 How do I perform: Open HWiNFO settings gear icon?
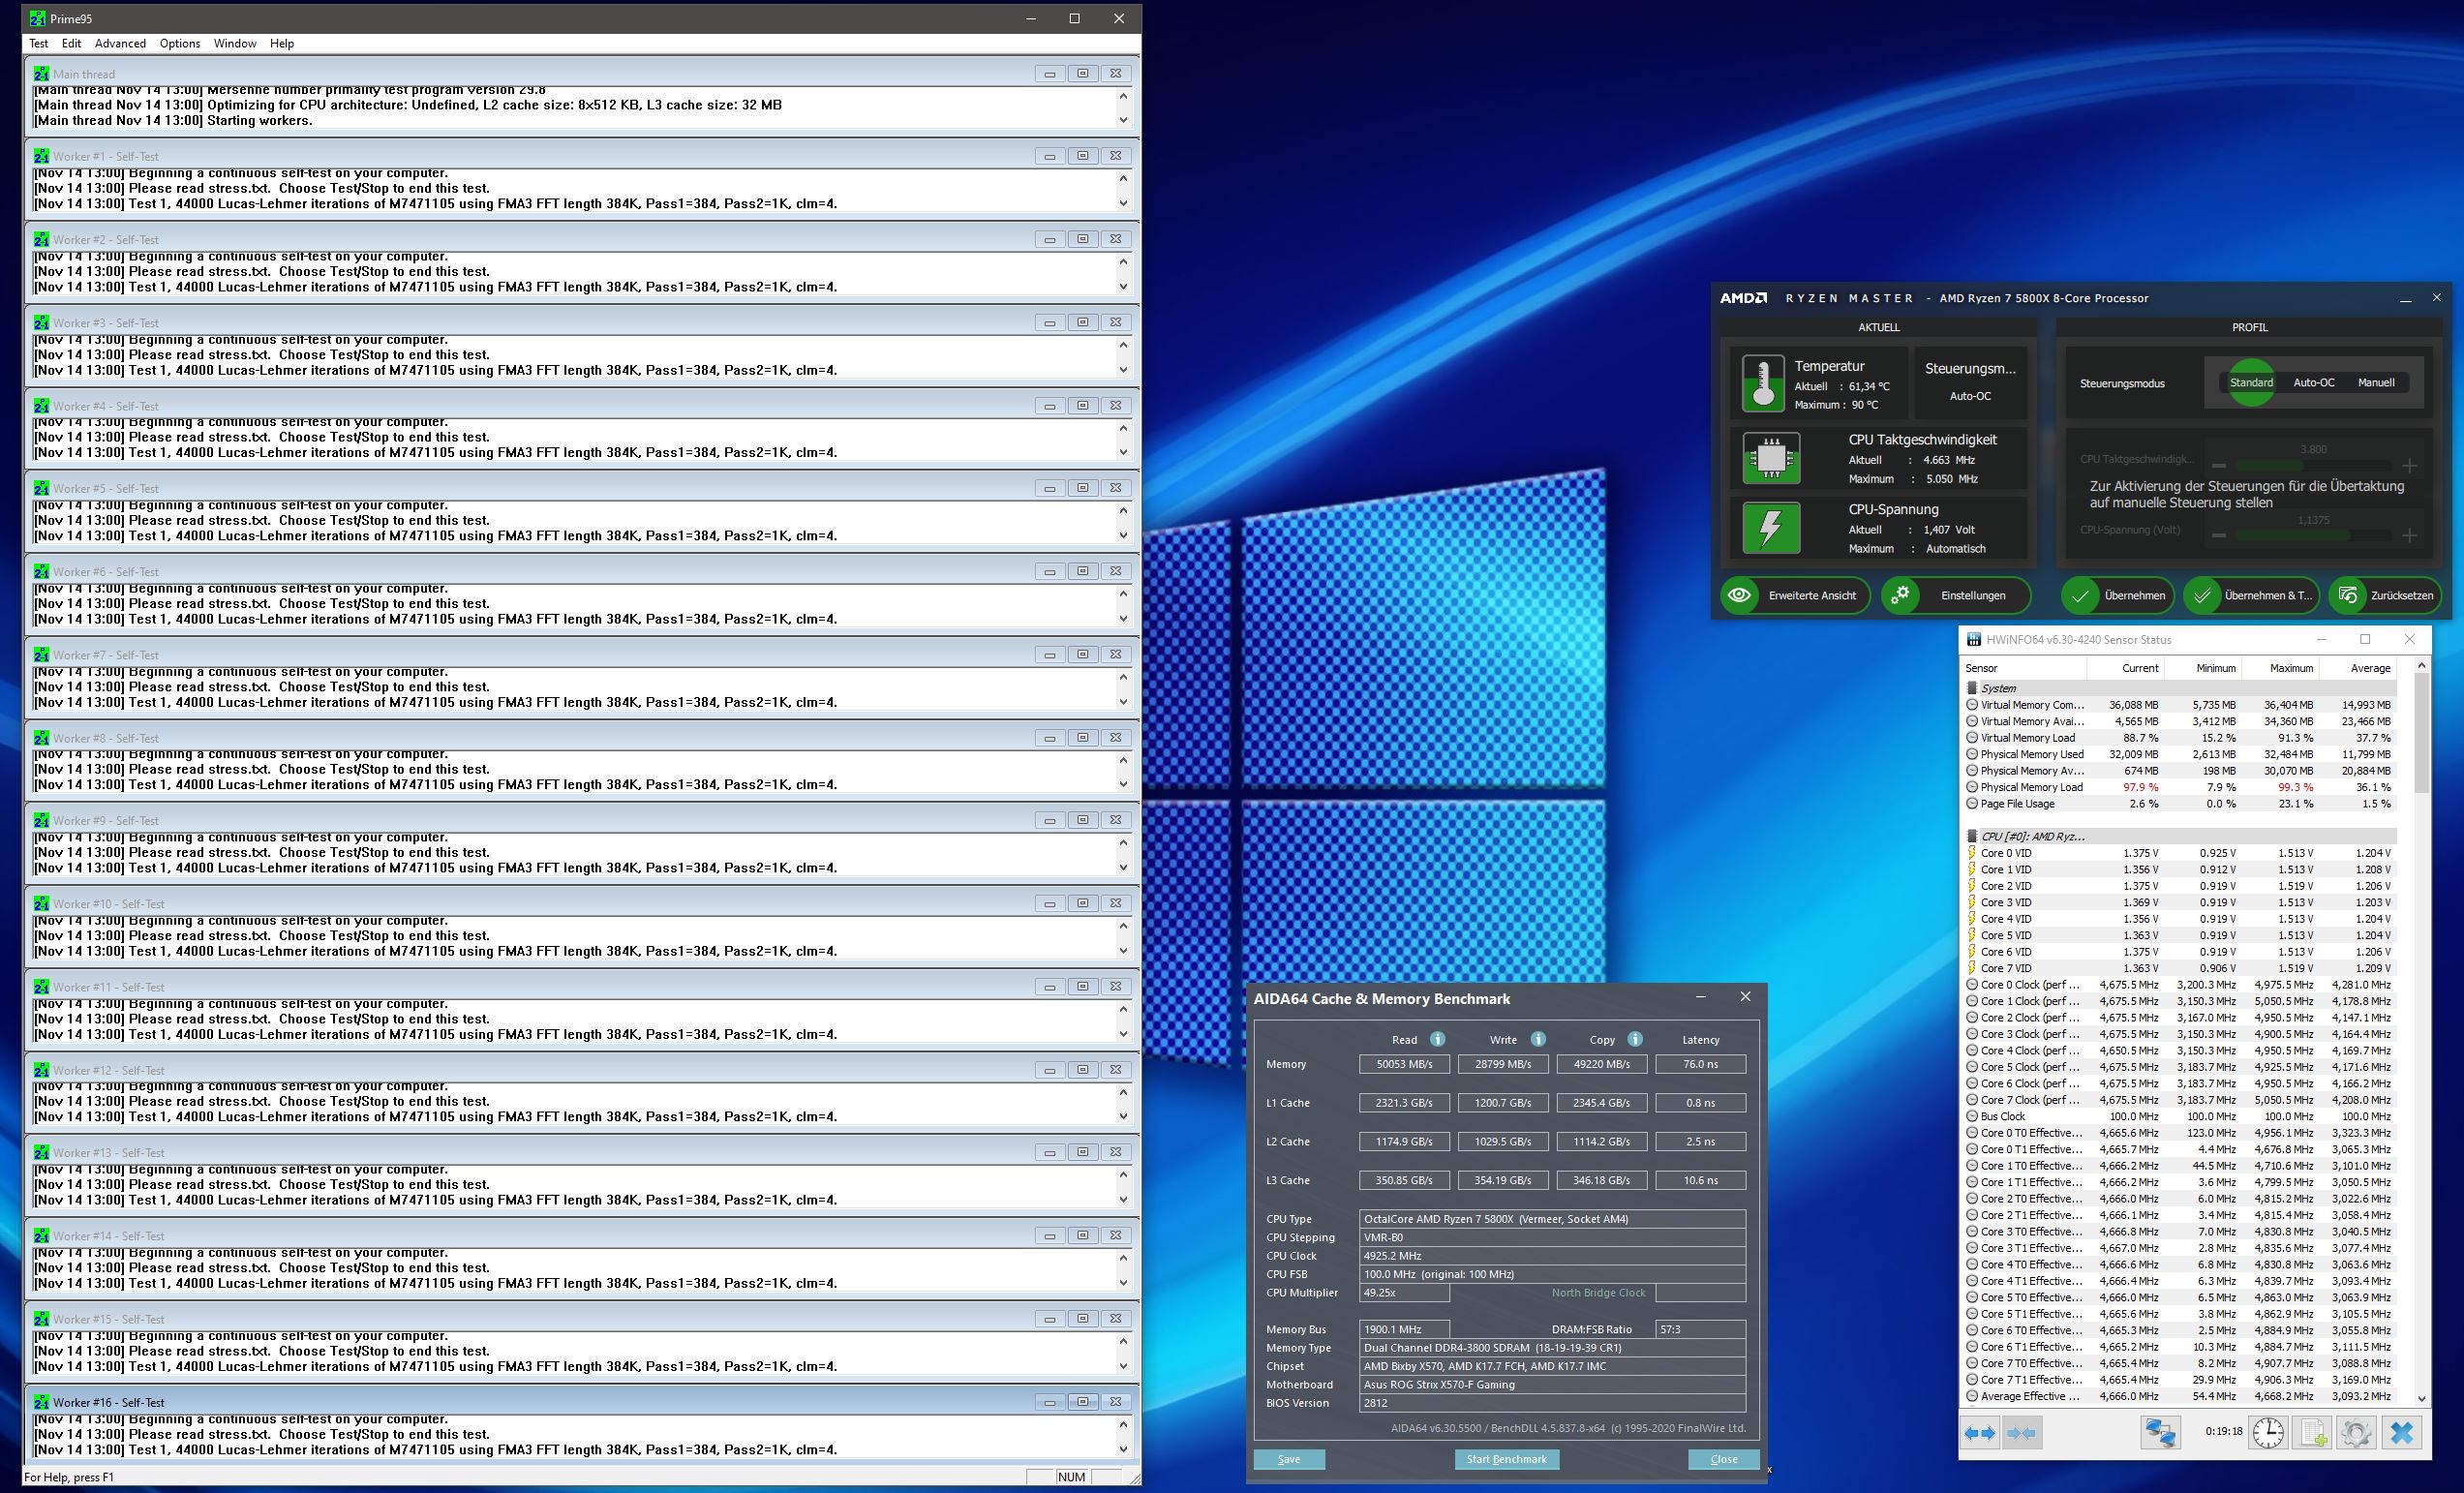click(2356, 1433)
